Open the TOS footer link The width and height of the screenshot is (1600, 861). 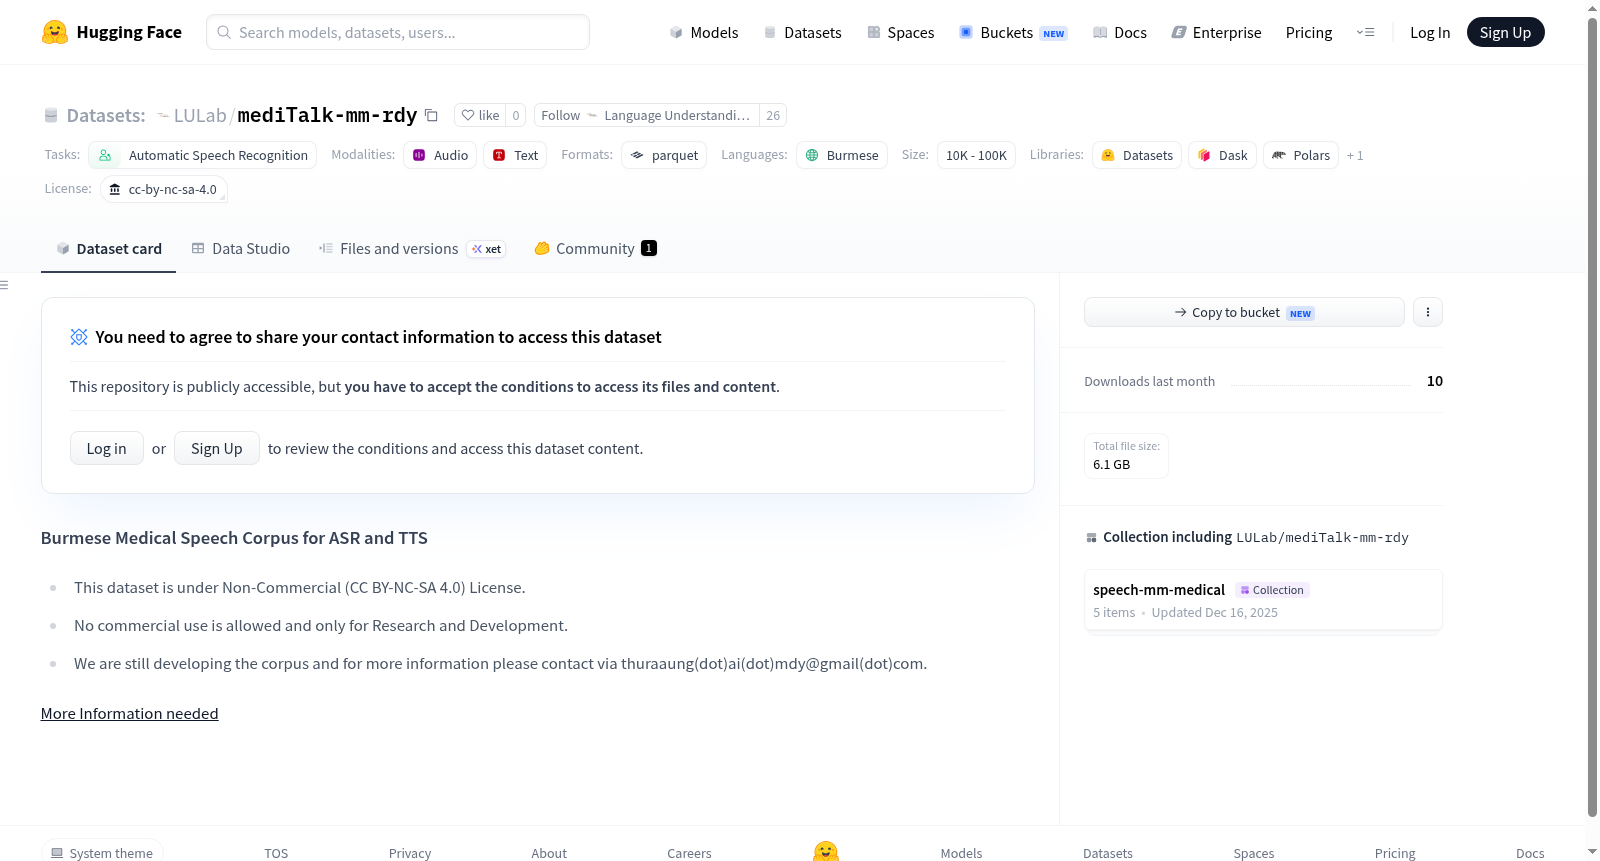point(276,853)
